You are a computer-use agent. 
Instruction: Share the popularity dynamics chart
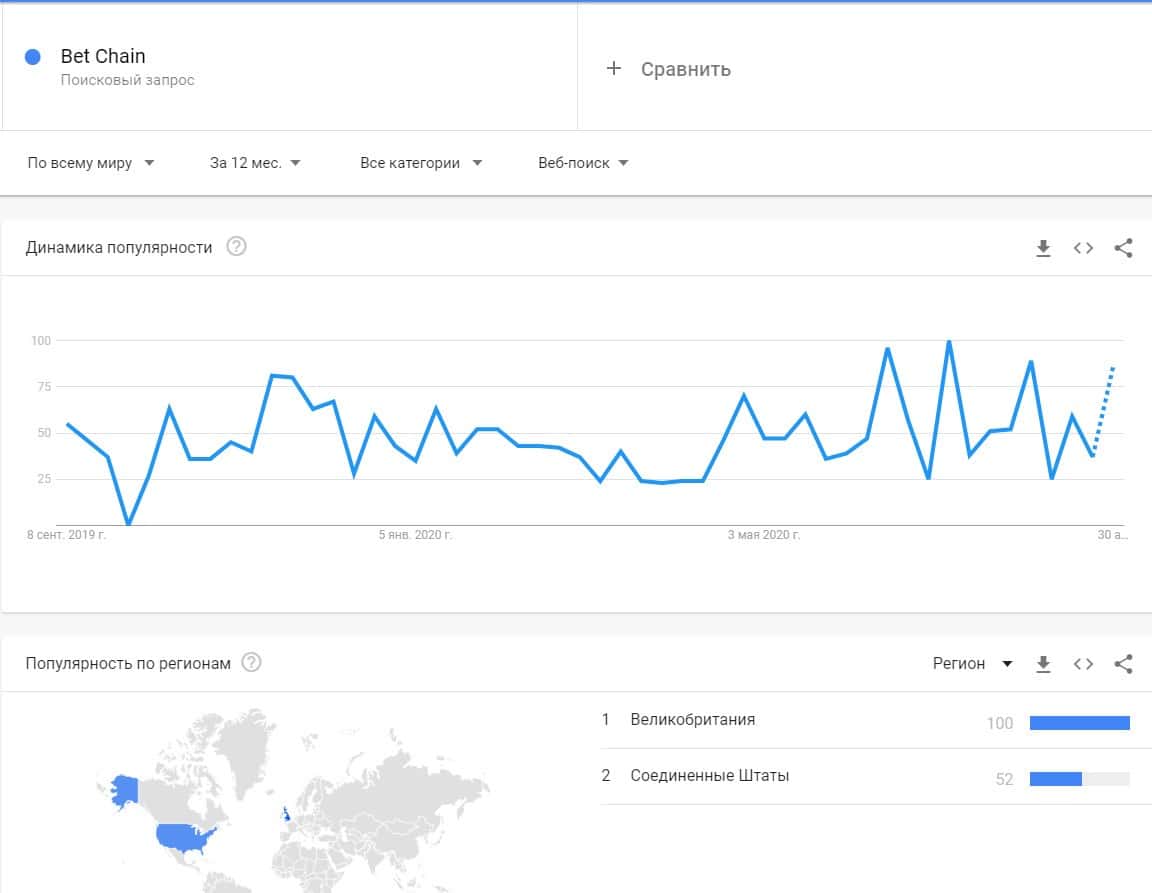pyautogui.click(x=1123, y=249)
